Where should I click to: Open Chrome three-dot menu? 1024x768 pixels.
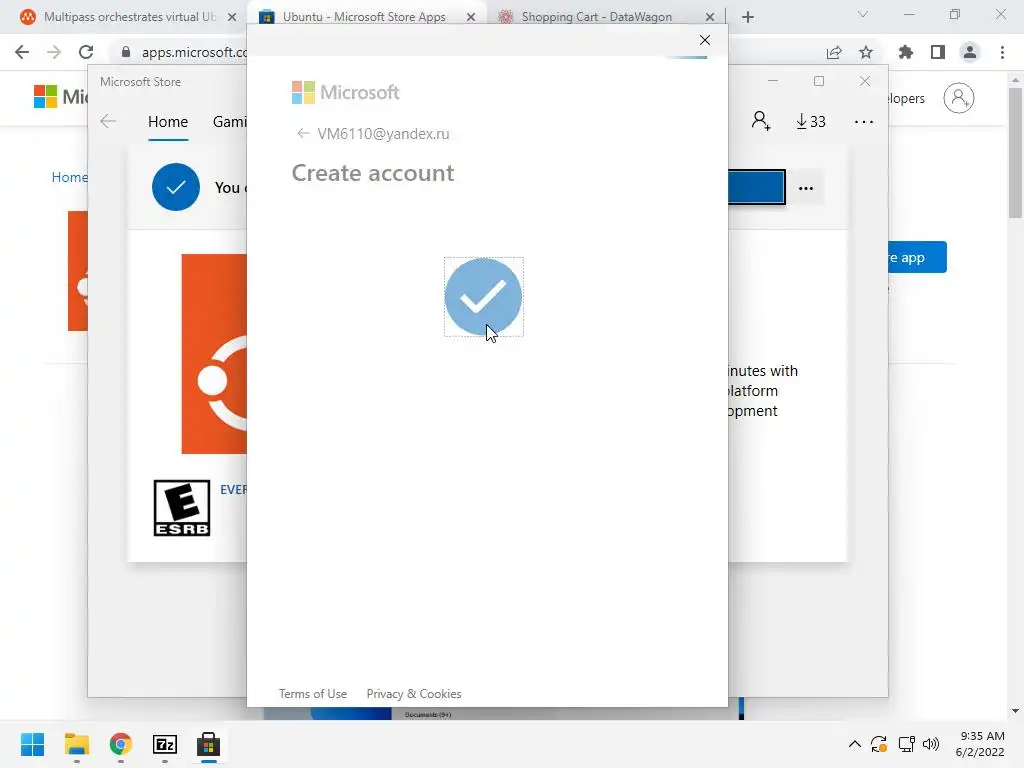click(x=1002, y=52)
